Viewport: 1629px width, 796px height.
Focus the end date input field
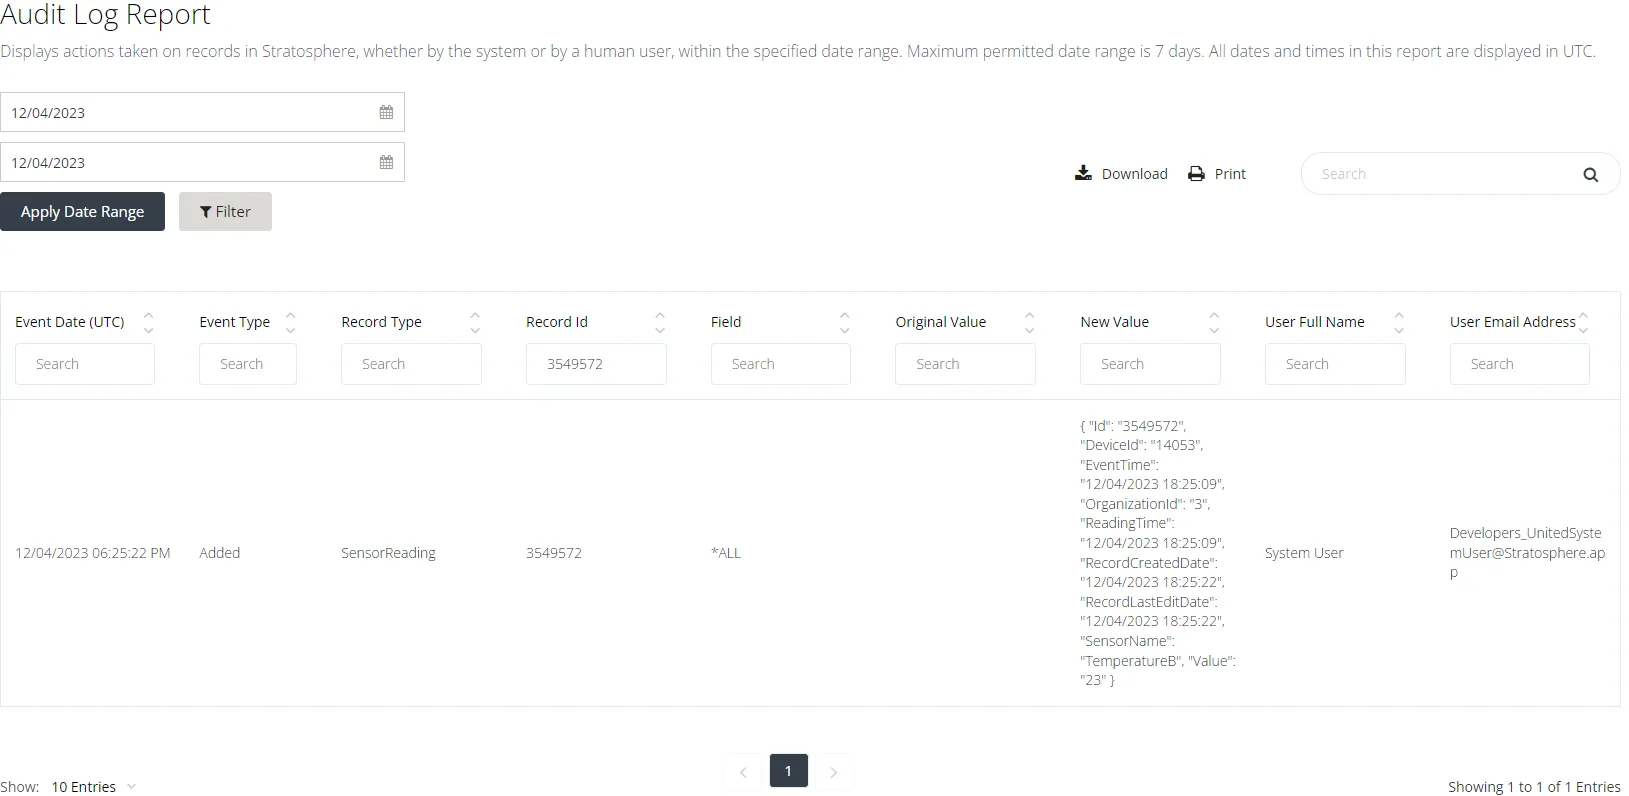click(202, 162)
